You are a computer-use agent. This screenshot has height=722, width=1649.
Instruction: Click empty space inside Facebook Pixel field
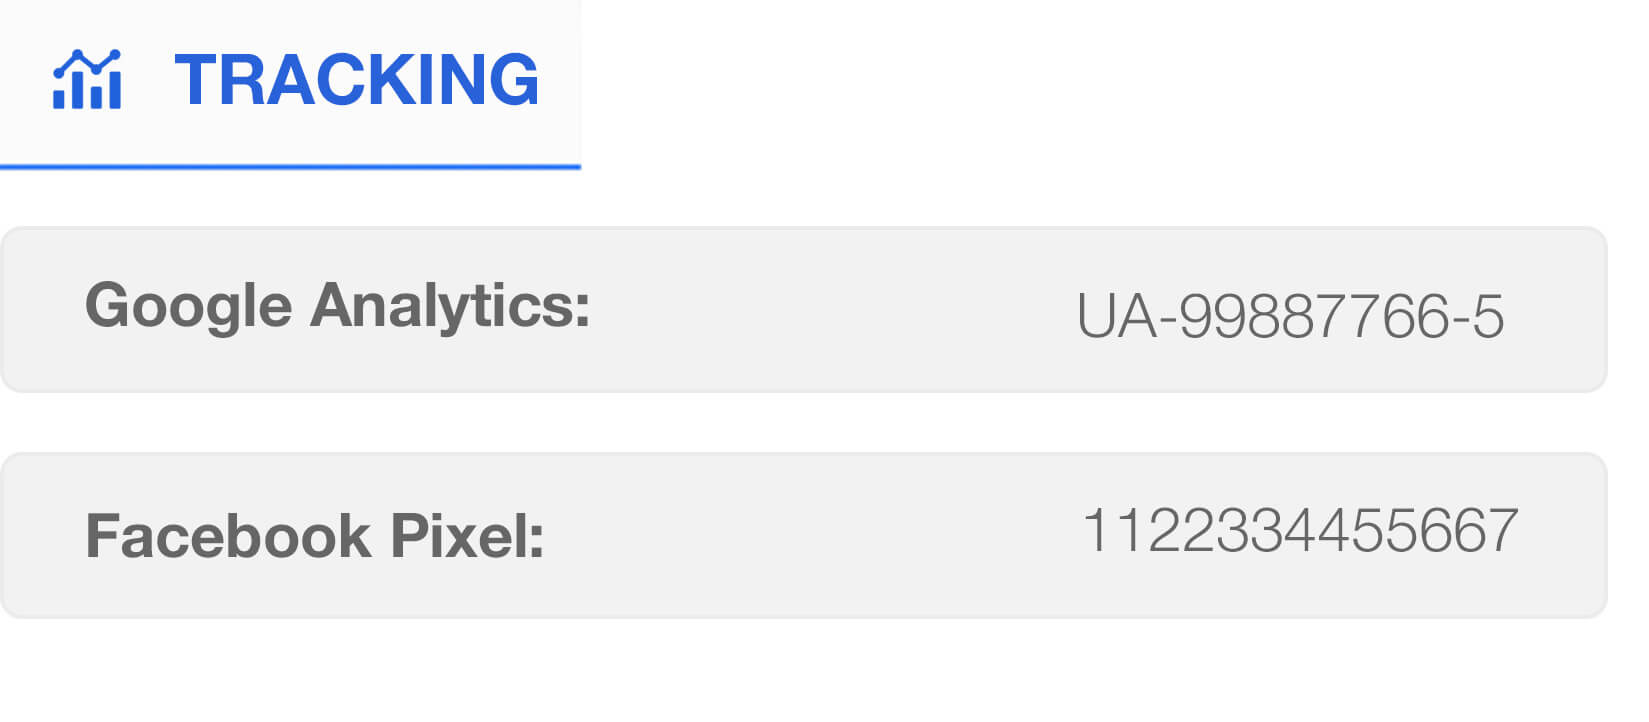pos(810,535)
